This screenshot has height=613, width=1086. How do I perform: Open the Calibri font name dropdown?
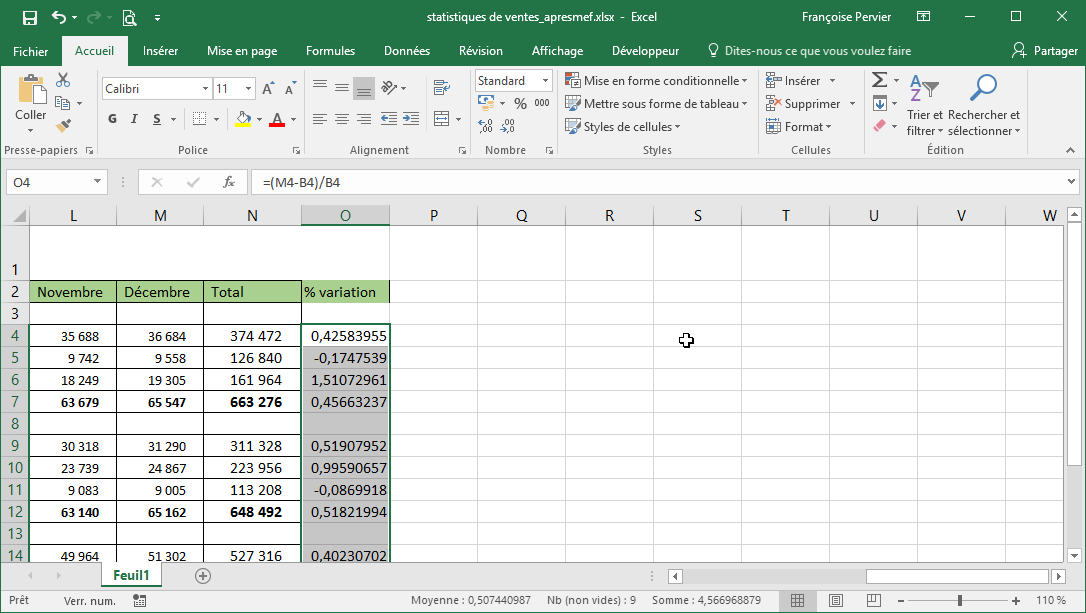205,89
